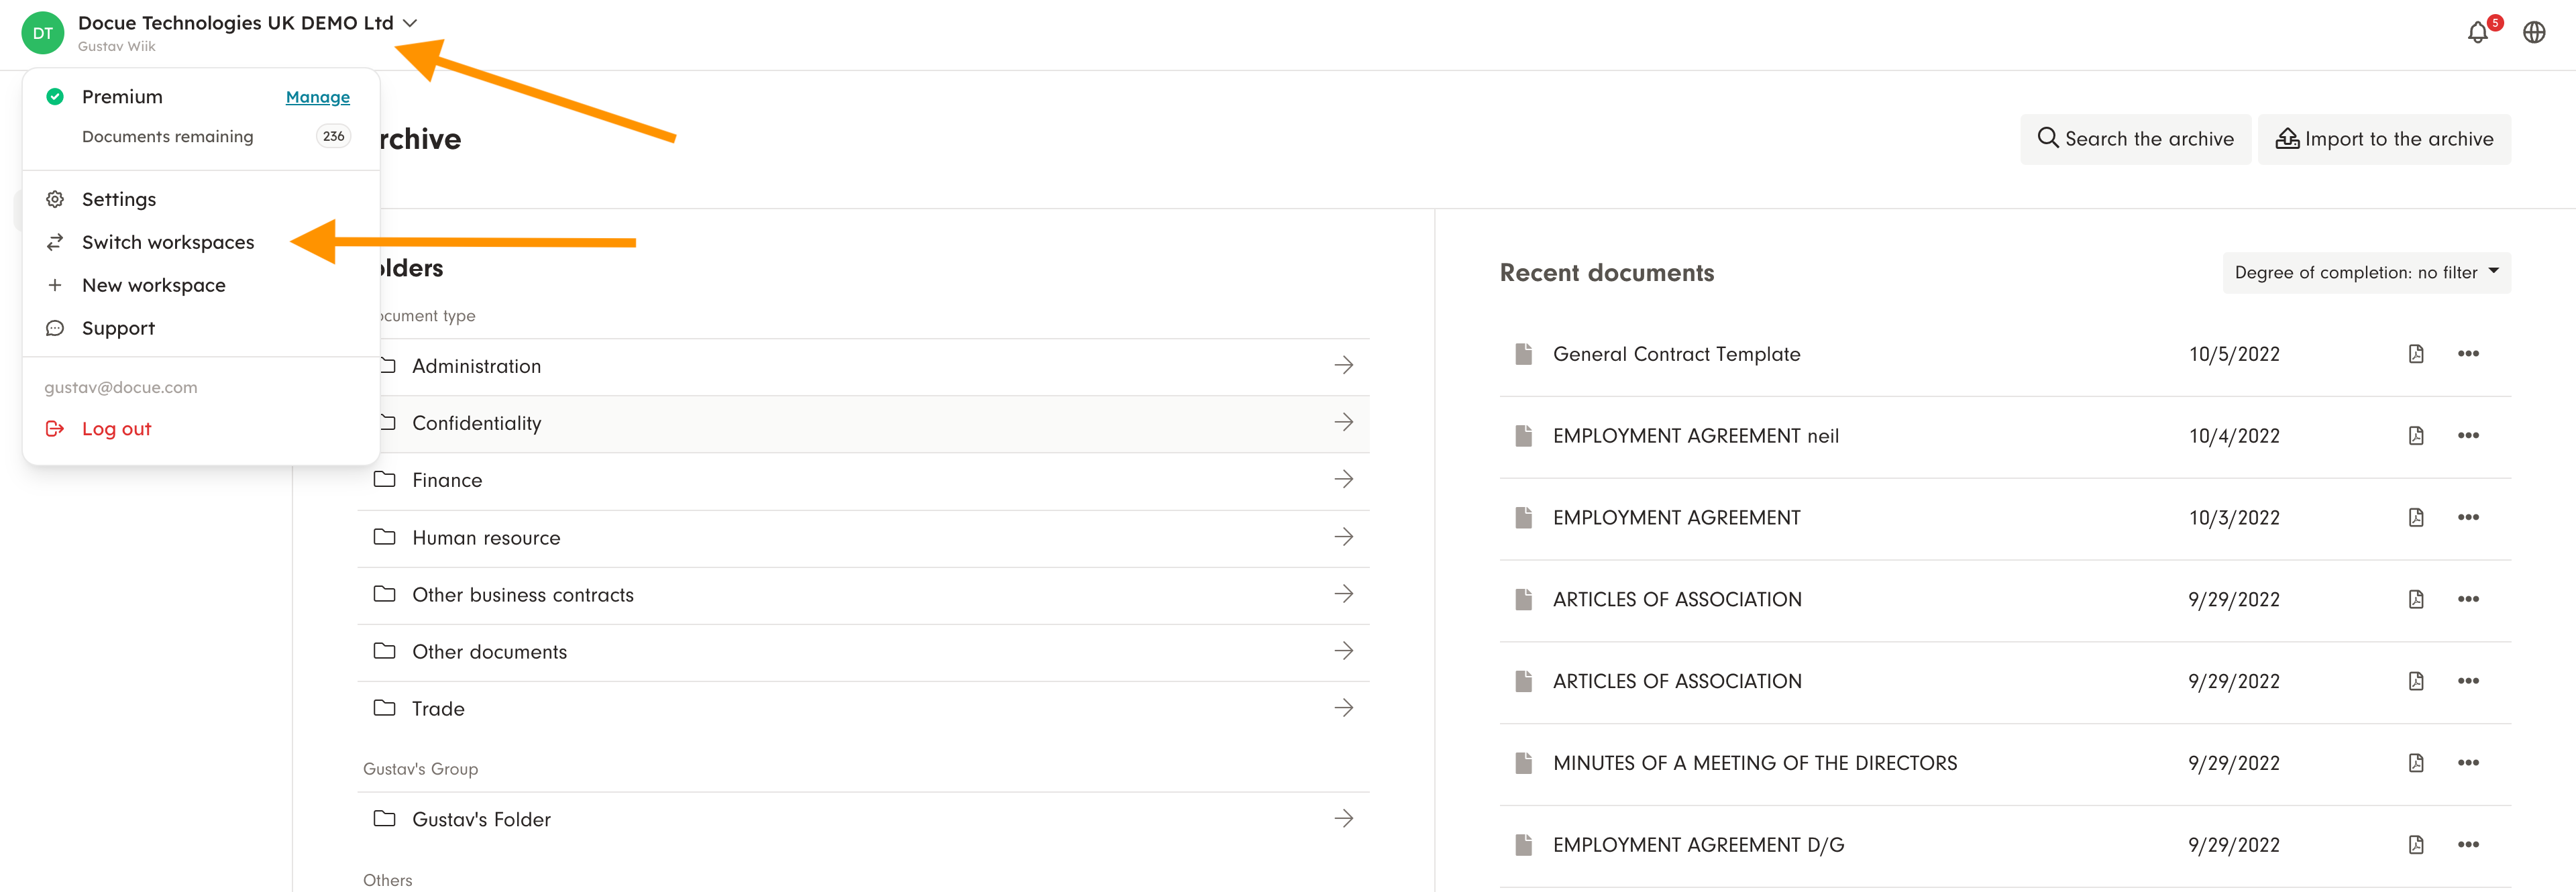Open more options for EMPLOYMENT AGREEMENT neil

tap(2467, 436)
